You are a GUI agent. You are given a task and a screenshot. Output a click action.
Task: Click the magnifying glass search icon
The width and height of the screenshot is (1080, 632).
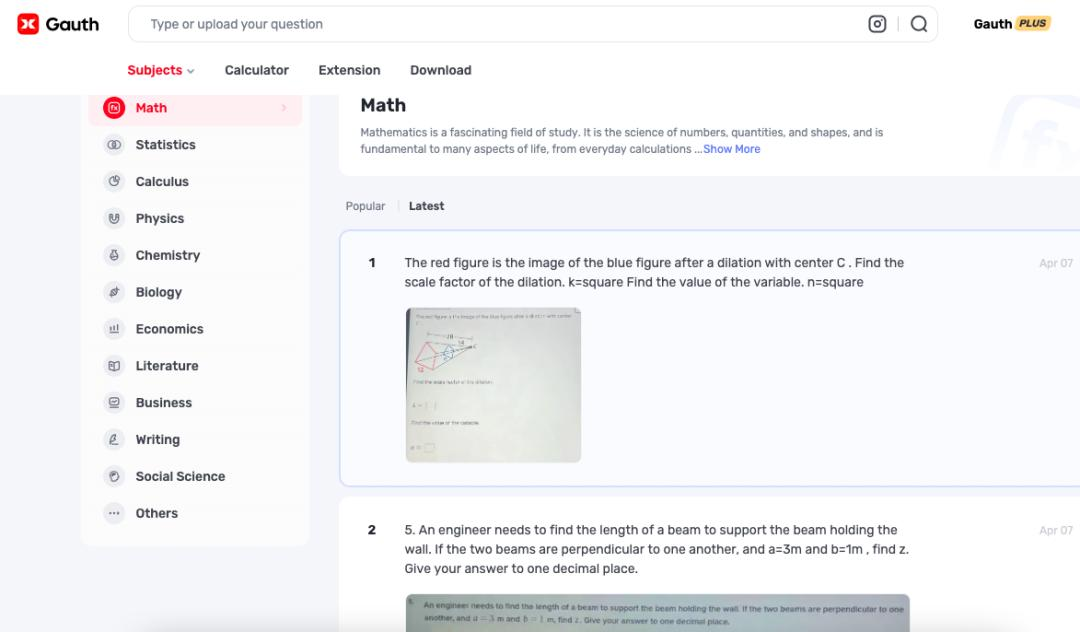click(919, 24)
